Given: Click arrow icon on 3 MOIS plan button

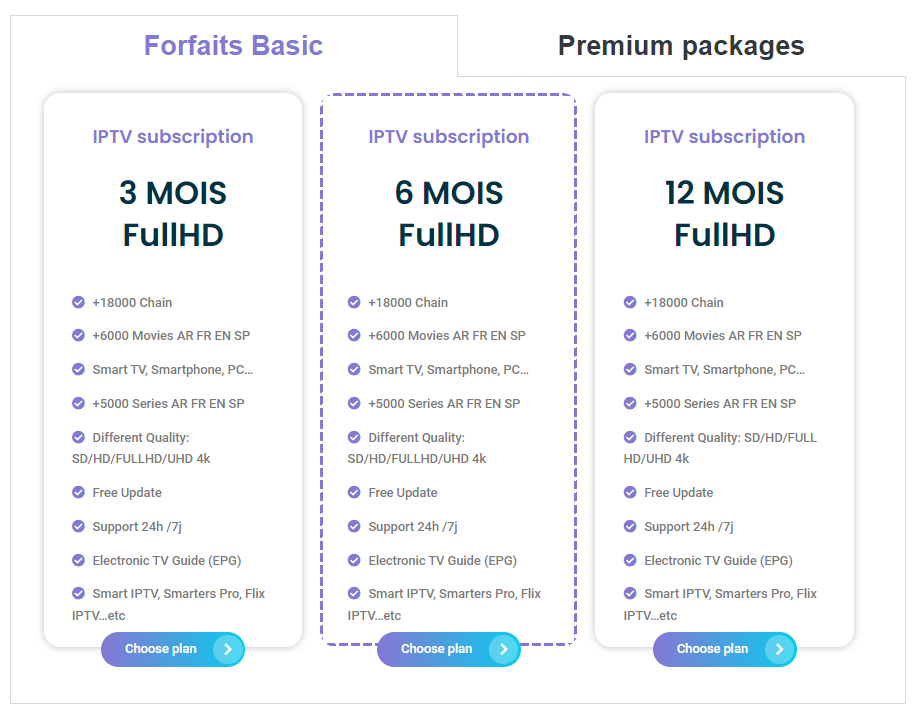Looking at the screenshot, I should pos(228,649).
